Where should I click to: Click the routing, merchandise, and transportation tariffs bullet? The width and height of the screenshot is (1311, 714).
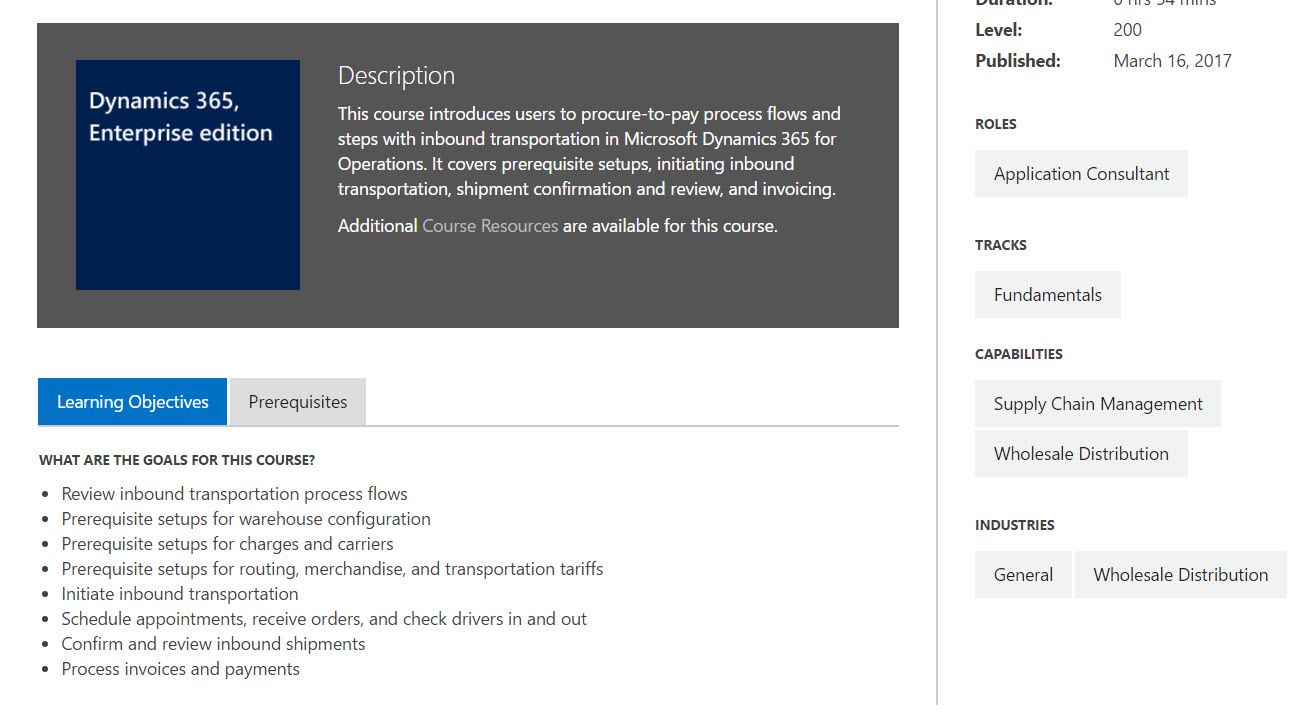(333, 569)
